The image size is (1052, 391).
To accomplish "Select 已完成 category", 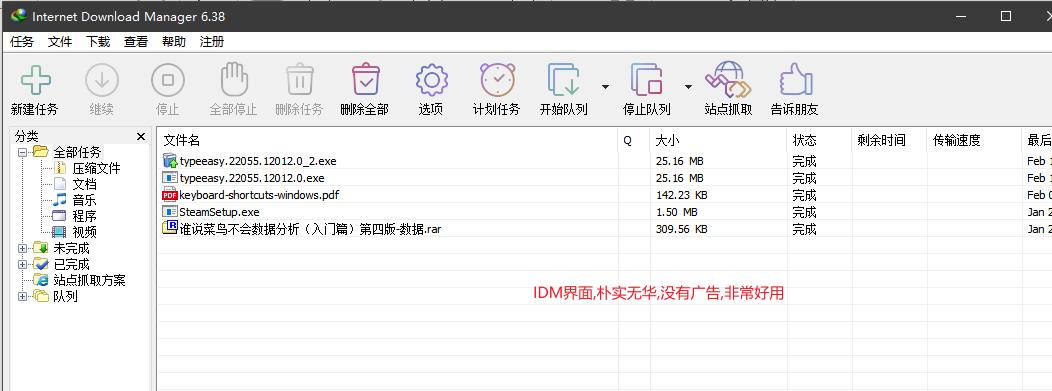I will click(x=71, y=264).
